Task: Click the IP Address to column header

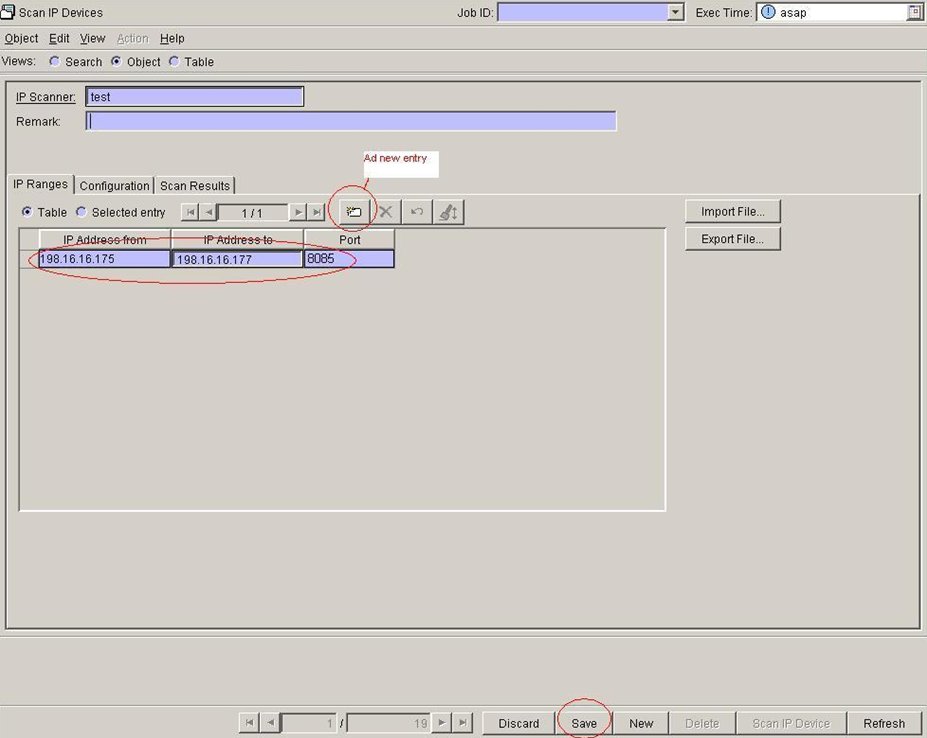Action: pyautogui.click(x=238, y=239)
